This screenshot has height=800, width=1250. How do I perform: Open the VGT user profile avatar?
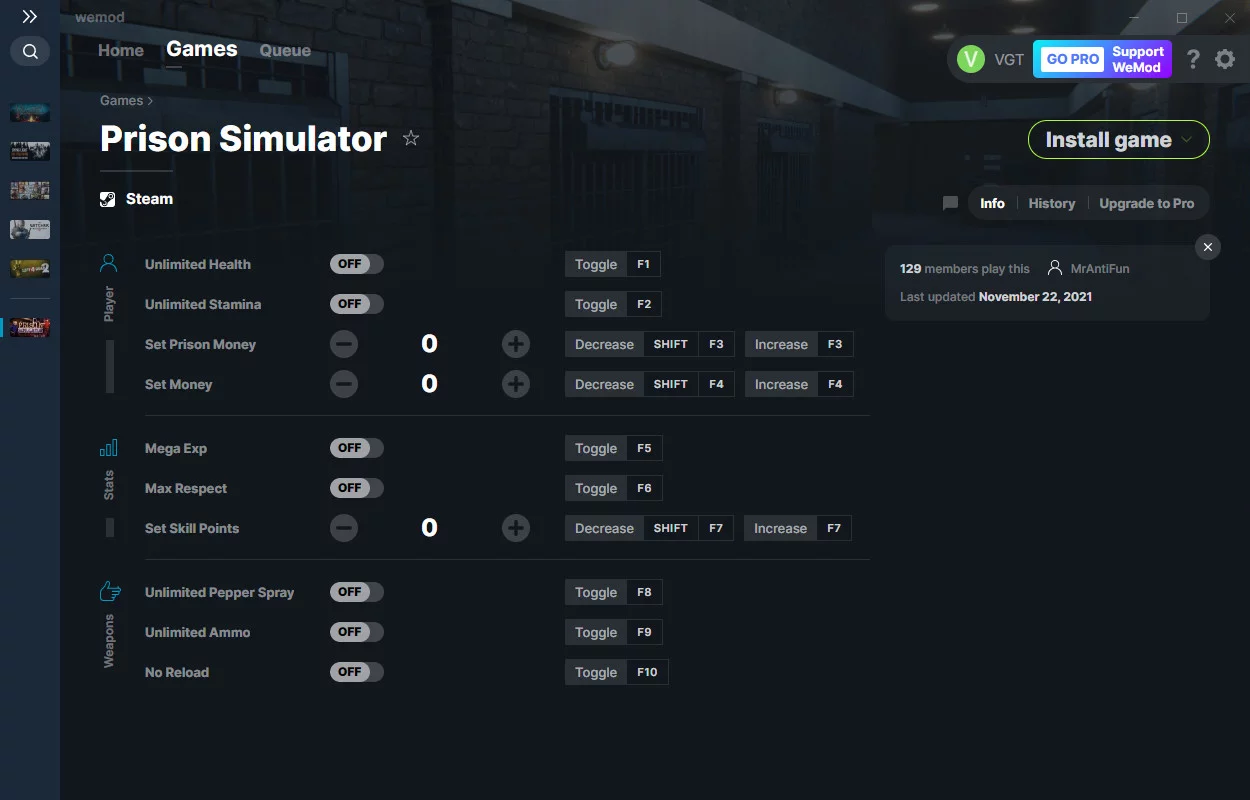(971, 59)
